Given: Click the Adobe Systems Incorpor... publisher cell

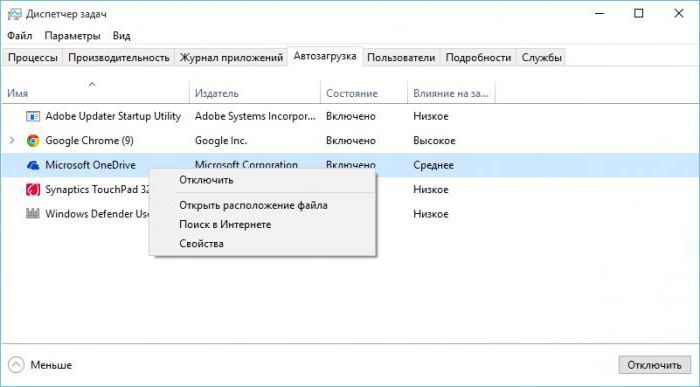Looking at the screenshot, I should (255, 117).
